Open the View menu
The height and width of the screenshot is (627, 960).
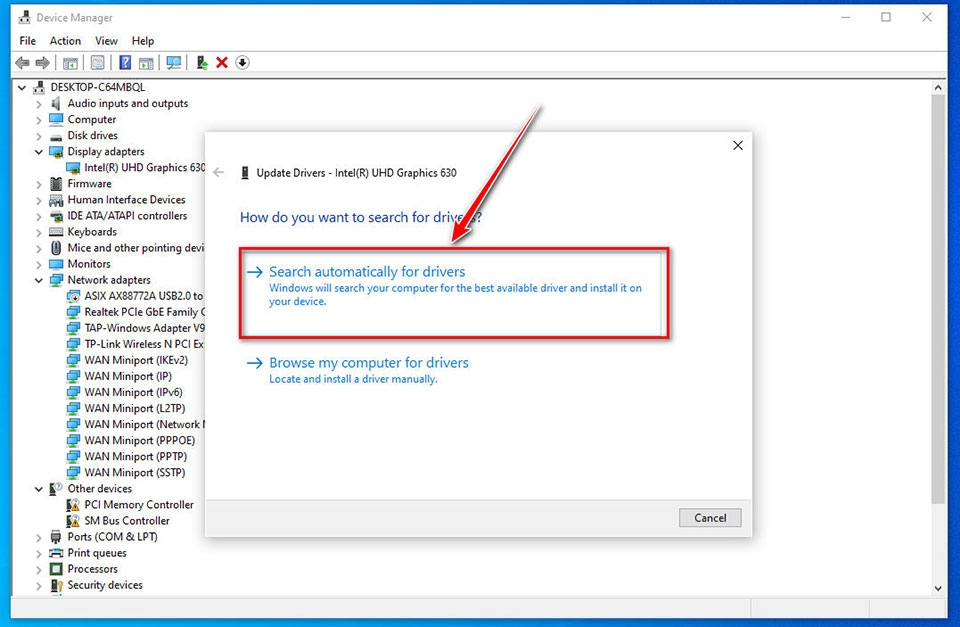106,40
